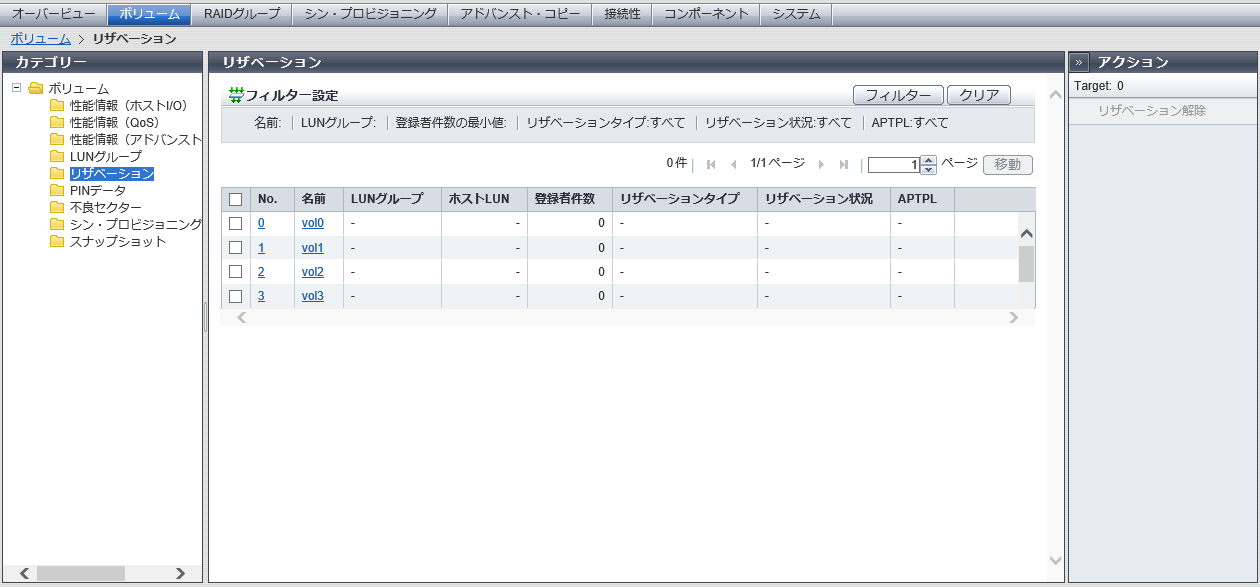Click the page number input field
The image size is (1260, 587).
pyautogui.click(x=893, y=165)
